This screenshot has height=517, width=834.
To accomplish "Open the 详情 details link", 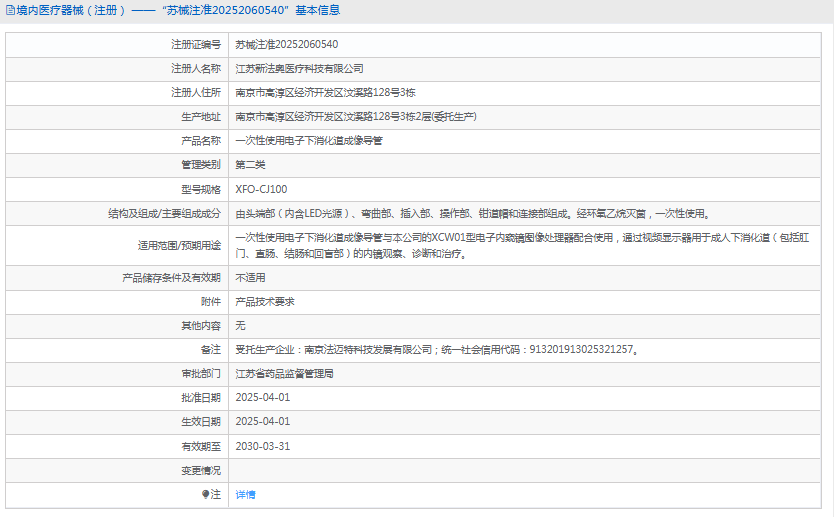I will point(245,495).
